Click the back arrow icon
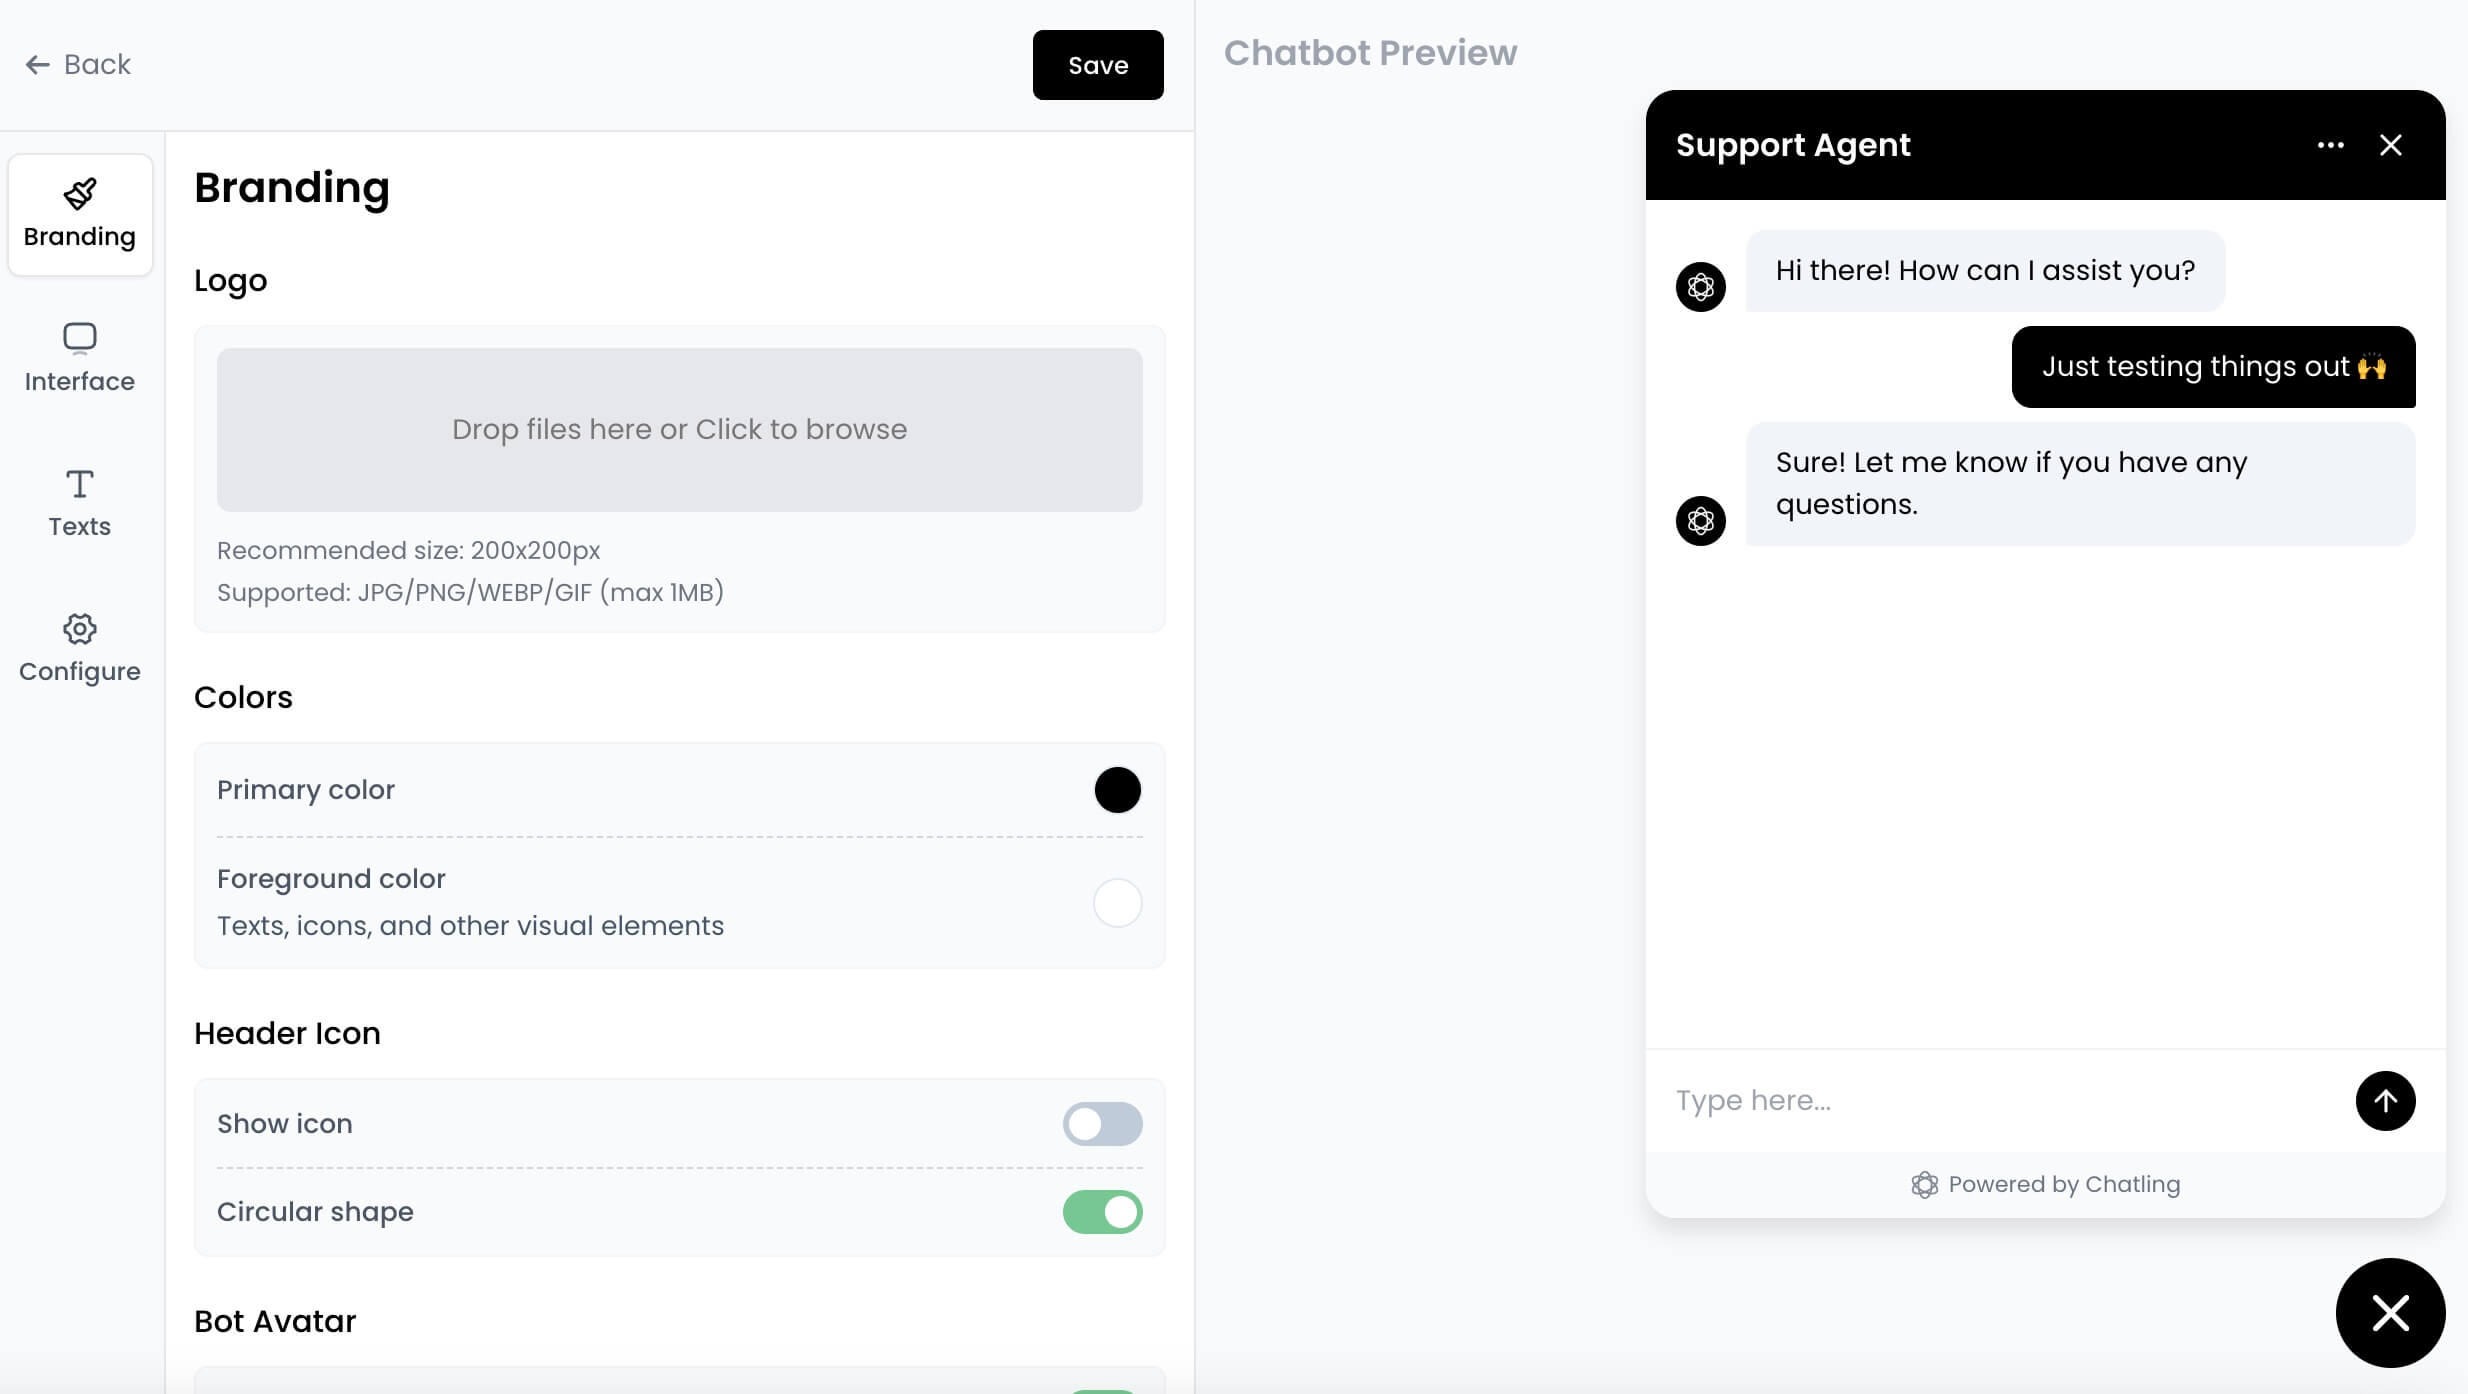The image size is (2468, 1394). tap(37, 64)
